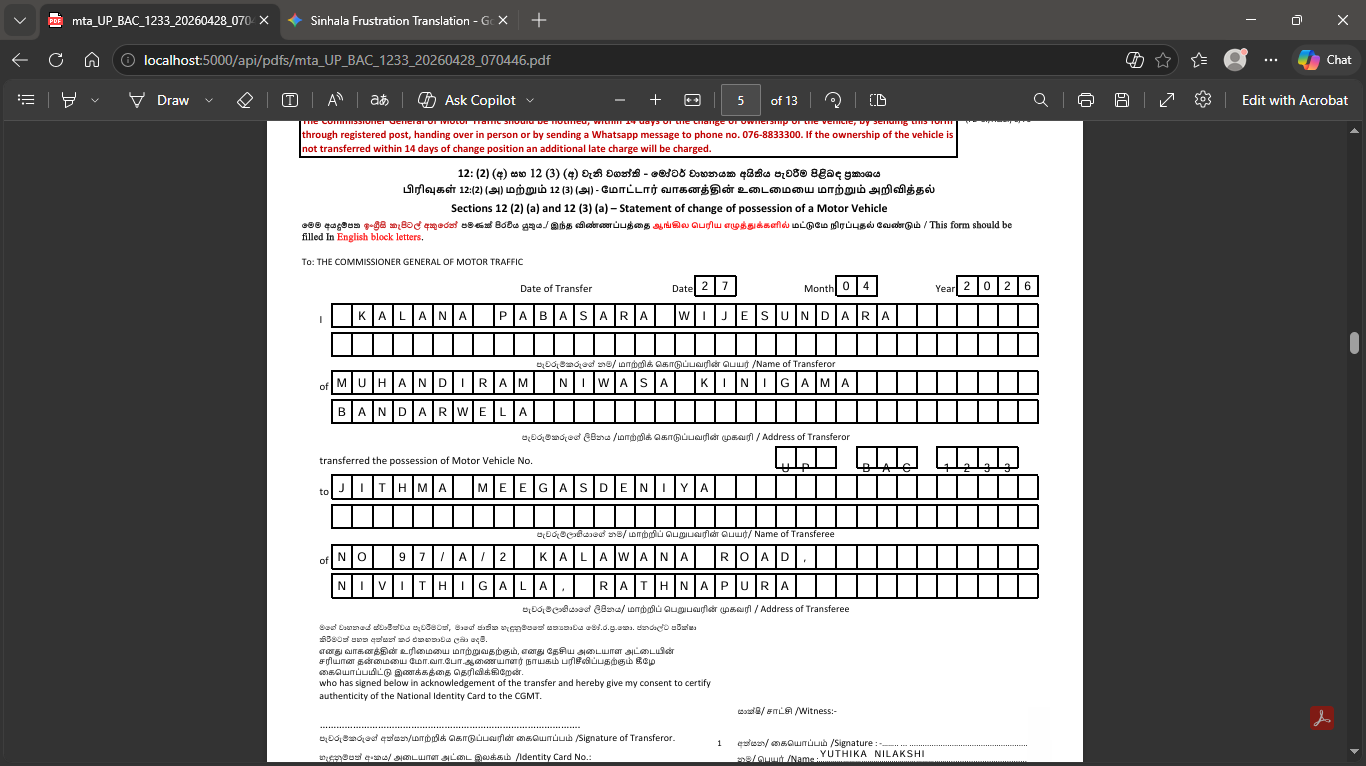Activate the Draw tool

tap(159, 100)
